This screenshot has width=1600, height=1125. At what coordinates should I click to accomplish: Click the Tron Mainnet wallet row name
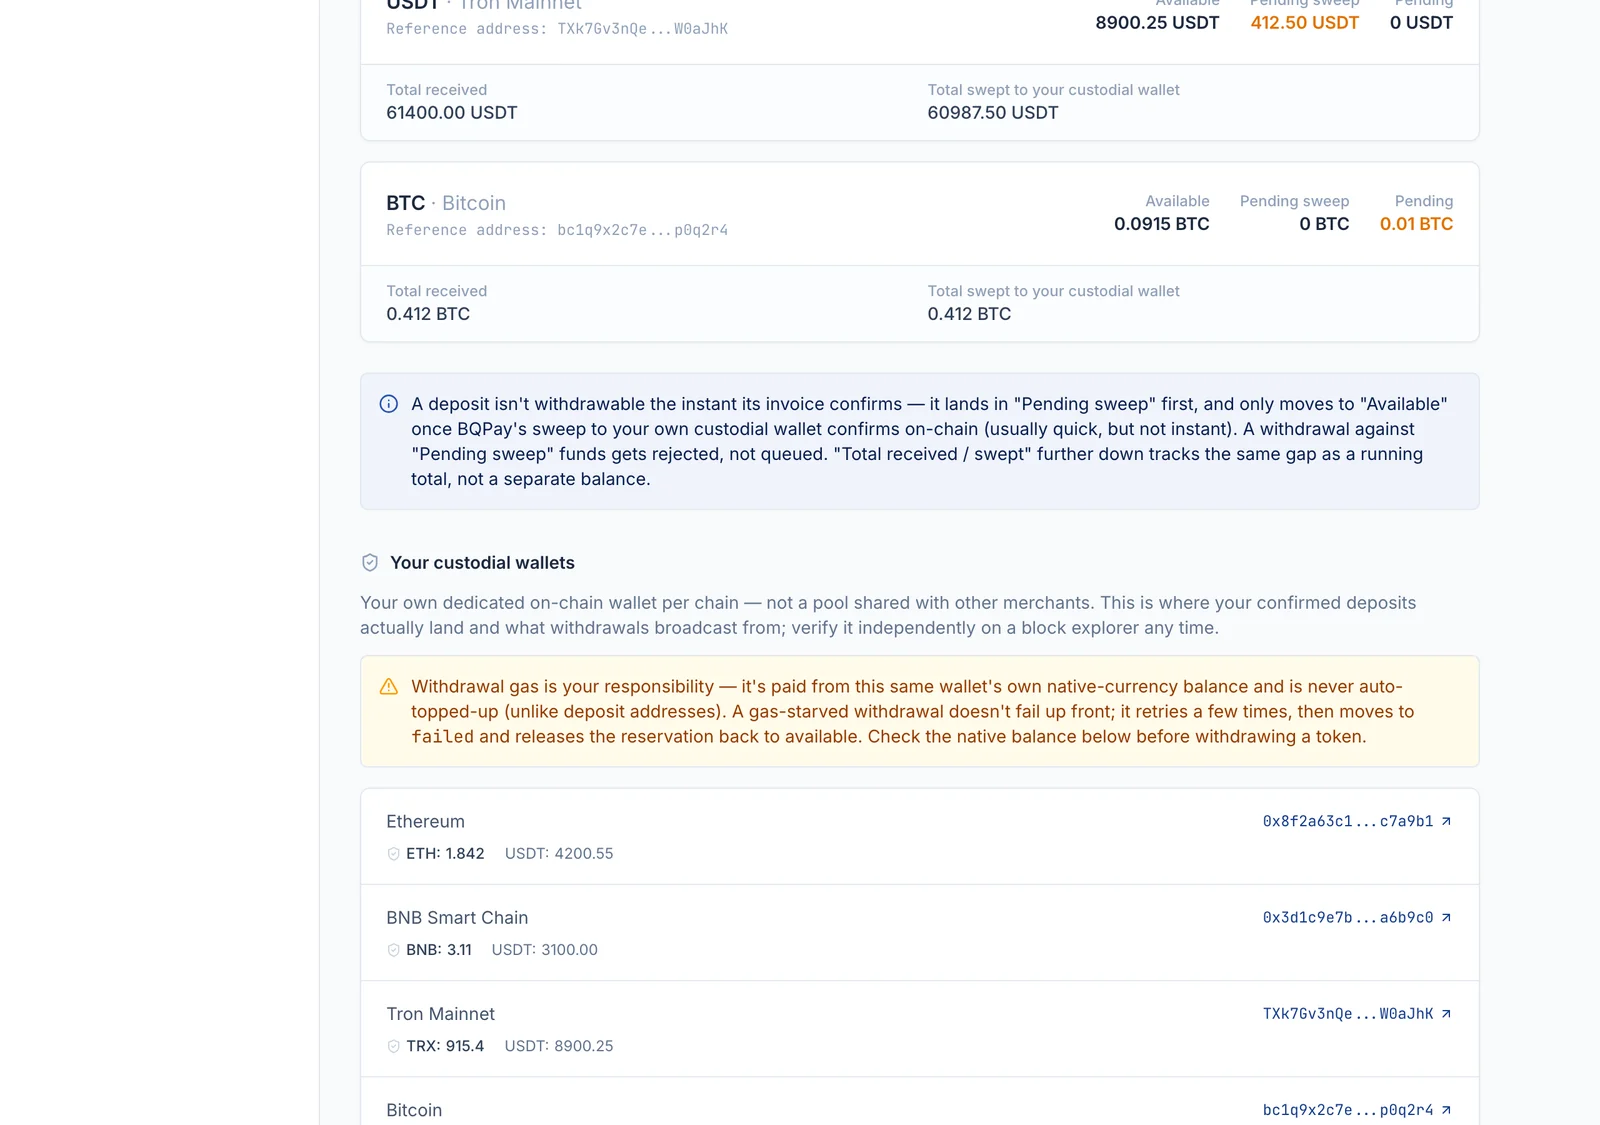(440, 1014)
